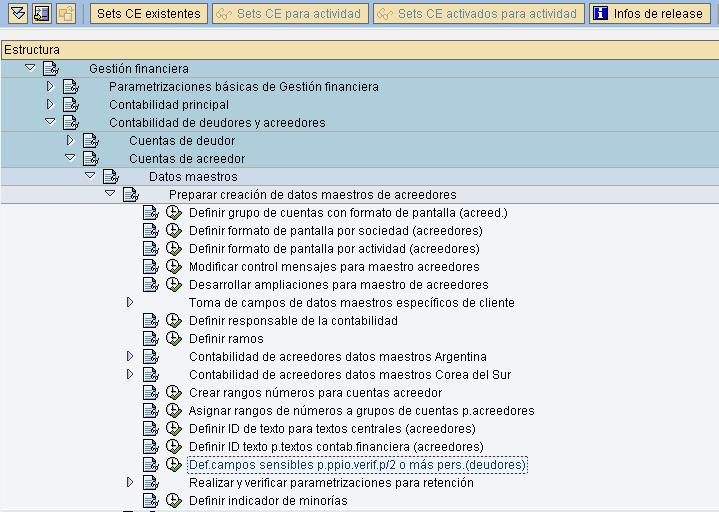Open documentation icon for Definir responsable de la contabilidad

151,321
